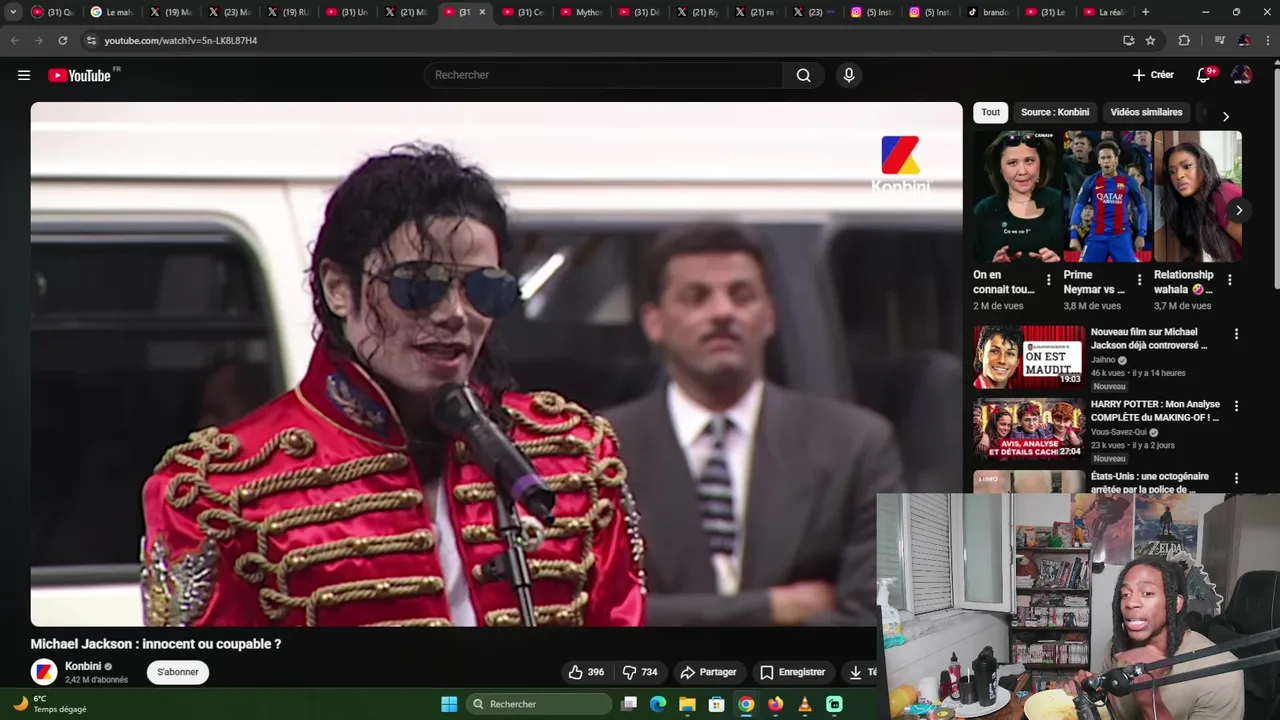The image size is (1280, 720).
Task: Open Microsoft Store from taskbar
Action: [x=716, y=704]
